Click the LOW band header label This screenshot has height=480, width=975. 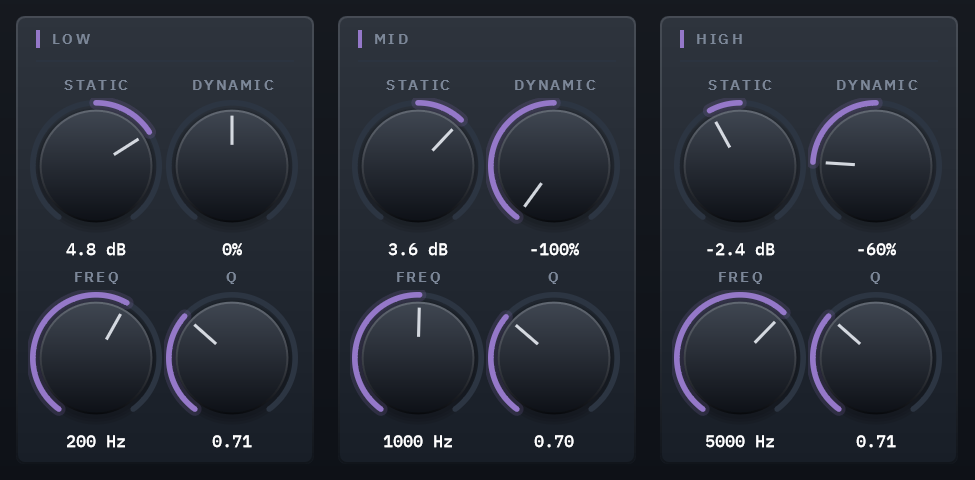(72, 39)
